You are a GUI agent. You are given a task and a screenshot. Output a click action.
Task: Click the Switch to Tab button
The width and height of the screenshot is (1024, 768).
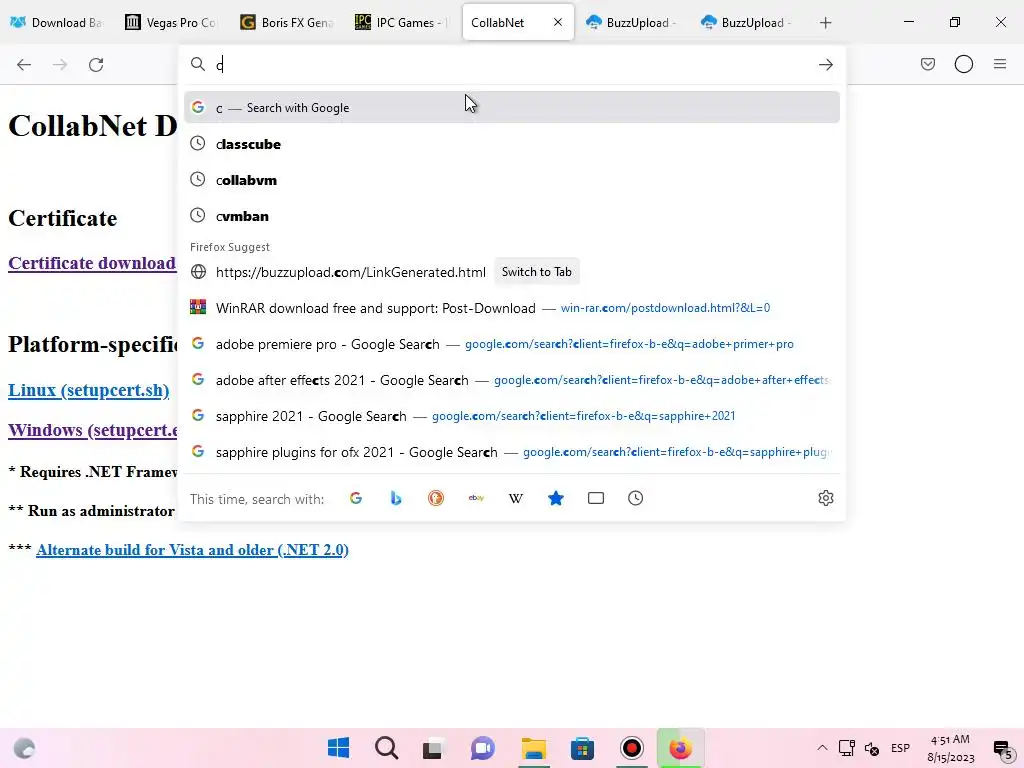pyautogui.click(x=536, y=272)
